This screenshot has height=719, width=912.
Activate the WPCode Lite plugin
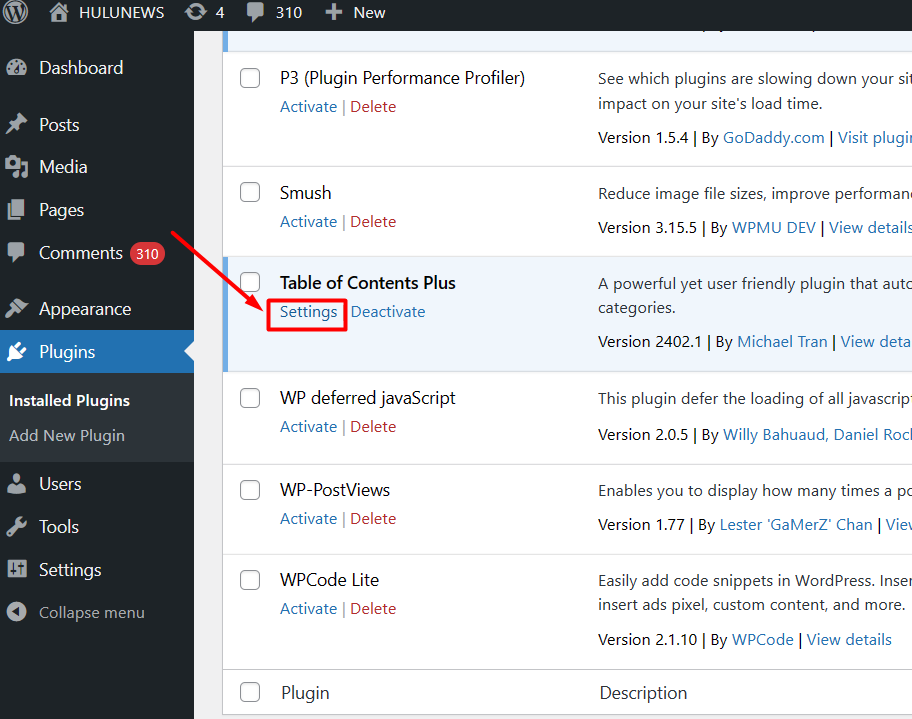pyautogui.click(x=308, y=609)
